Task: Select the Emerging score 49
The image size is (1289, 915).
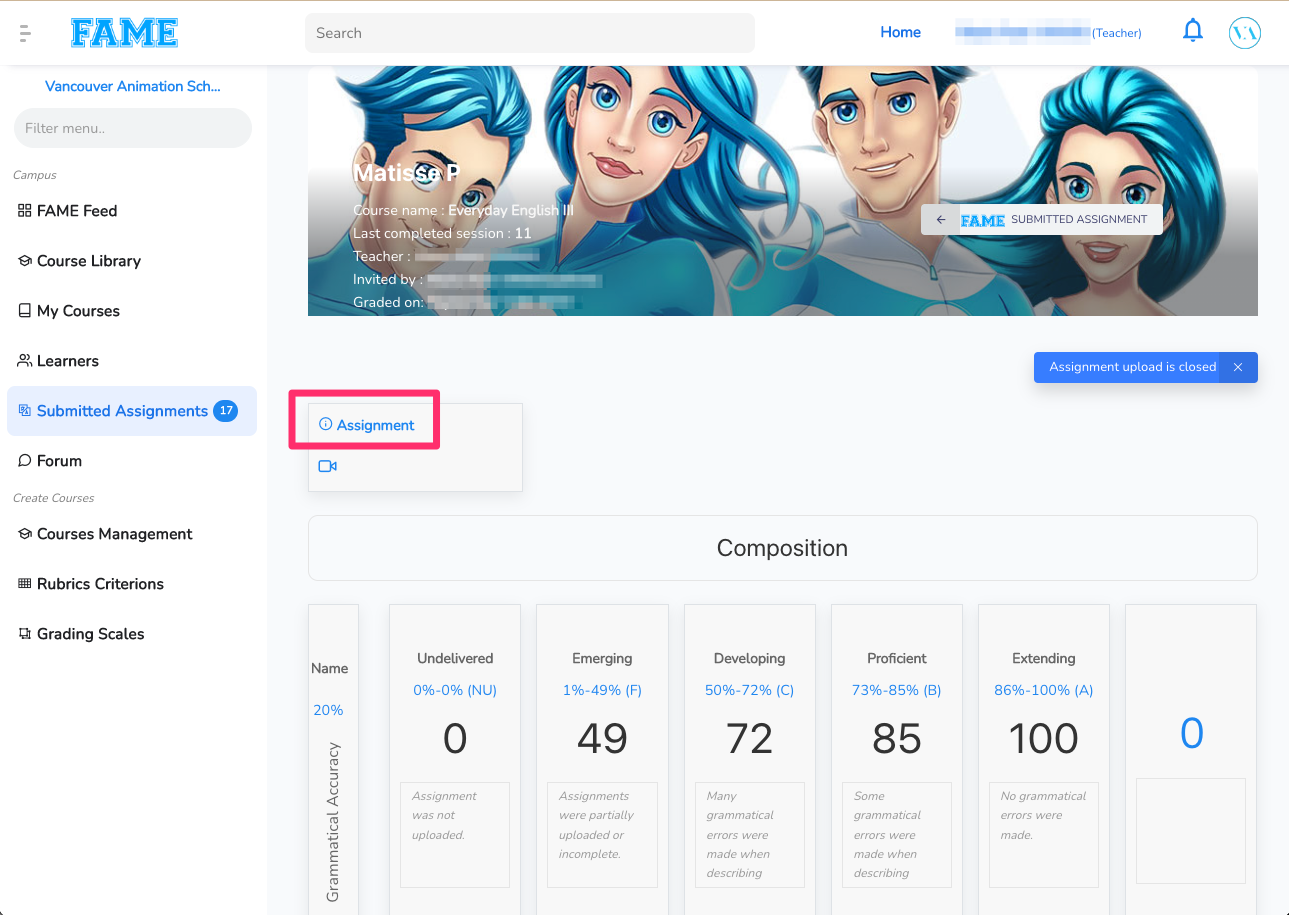Action: pyautogui.click(x=602, y=739)
